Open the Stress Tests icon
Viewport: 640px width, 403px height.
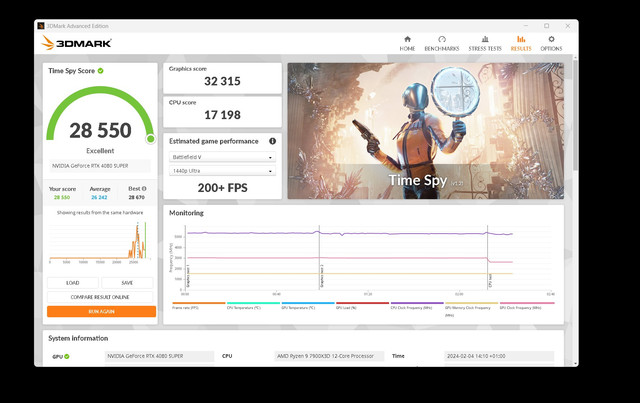(x=485, y=39)
